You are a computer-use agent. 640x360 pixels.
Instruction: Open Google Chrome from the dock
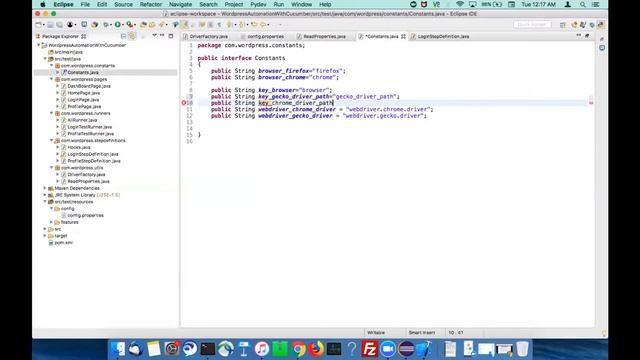[298, 349]
